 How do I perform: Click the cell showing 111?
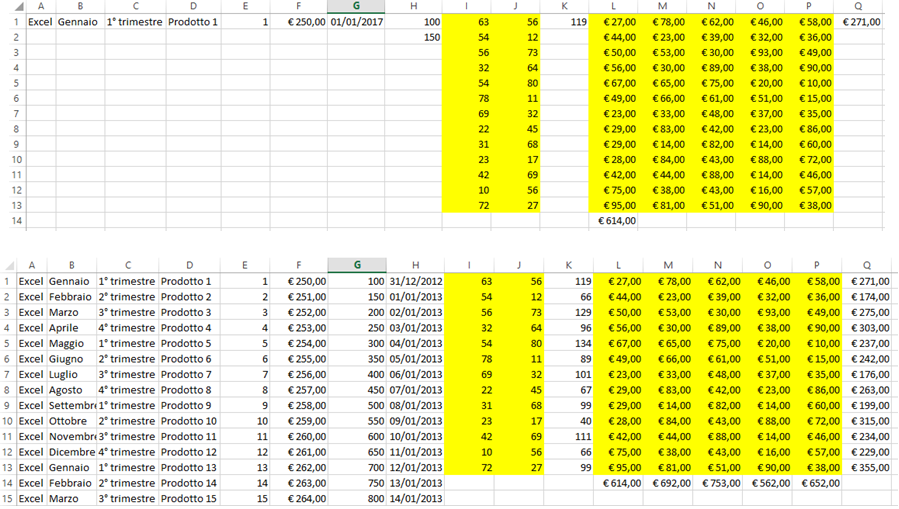coord(568,436)
